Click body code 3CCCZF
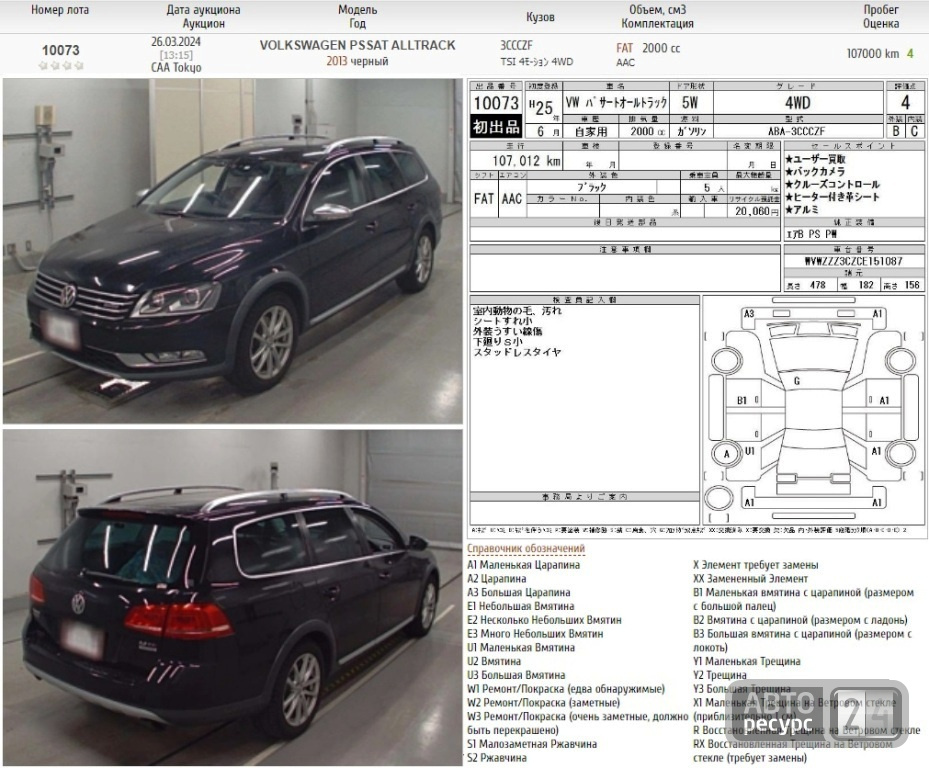This screenshot has height=768, width=929. (516, 46)
